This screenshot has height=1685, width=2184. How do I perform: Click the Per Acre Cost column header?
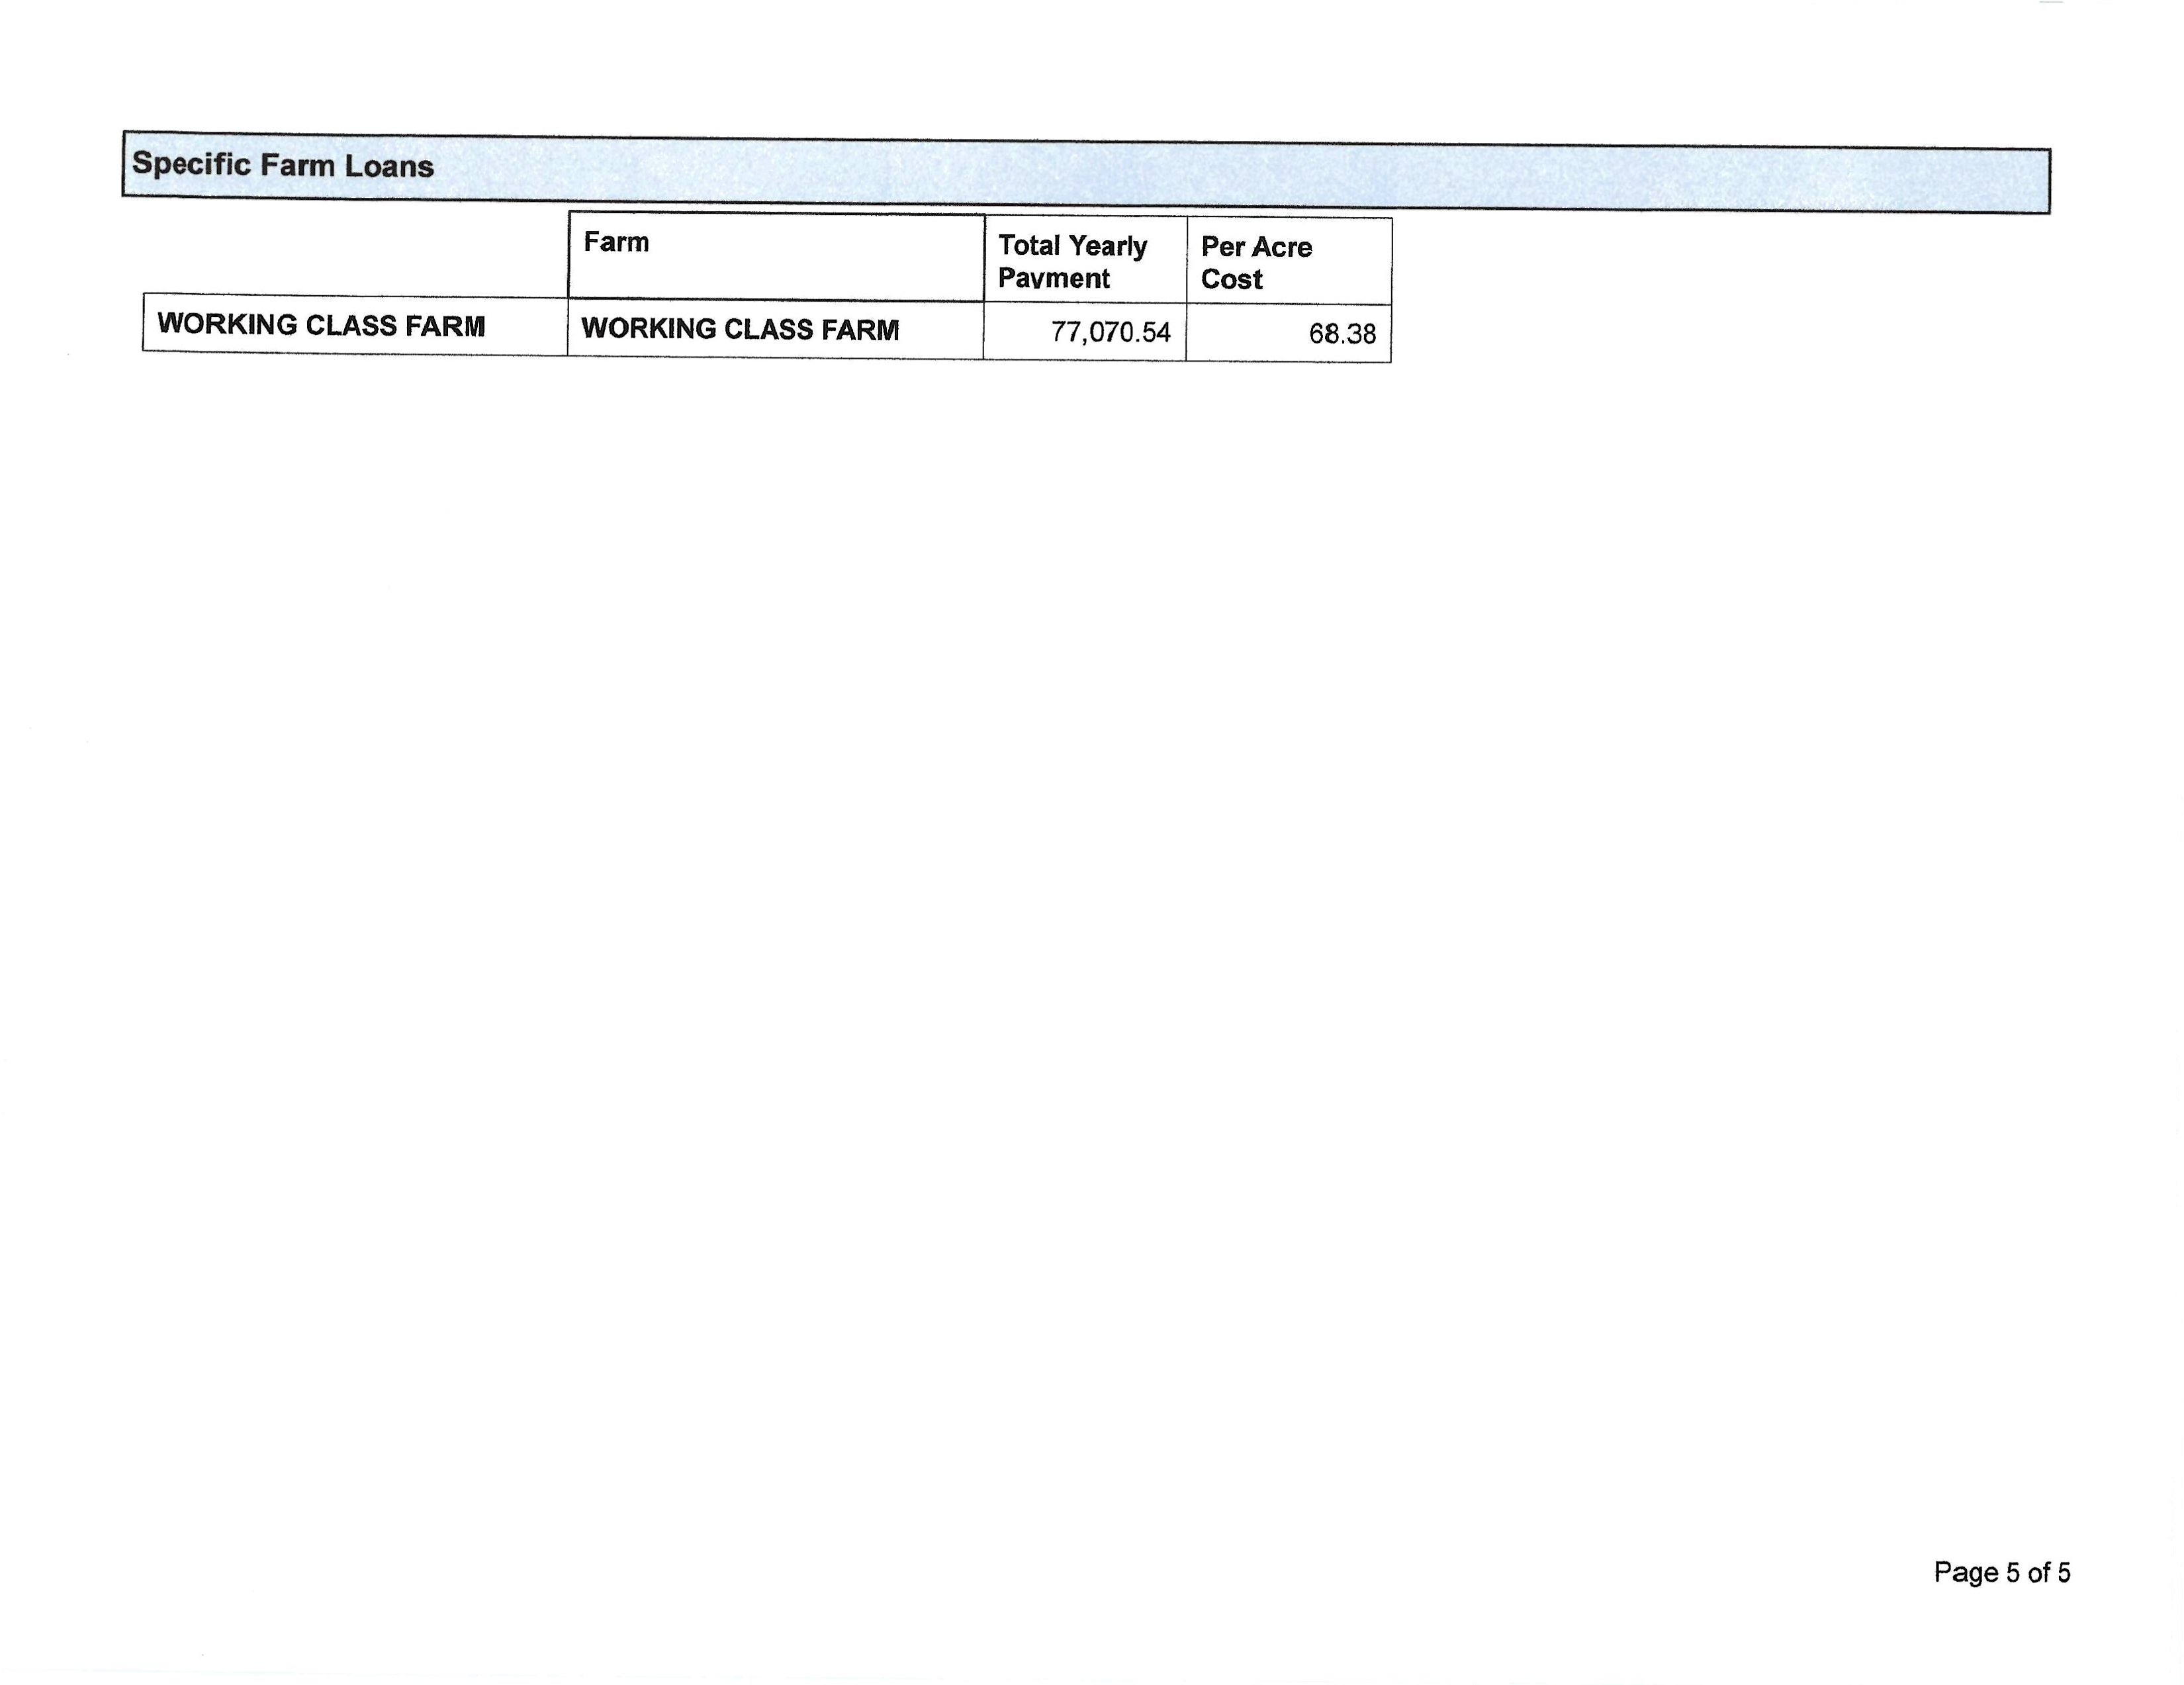point(1256,263)
